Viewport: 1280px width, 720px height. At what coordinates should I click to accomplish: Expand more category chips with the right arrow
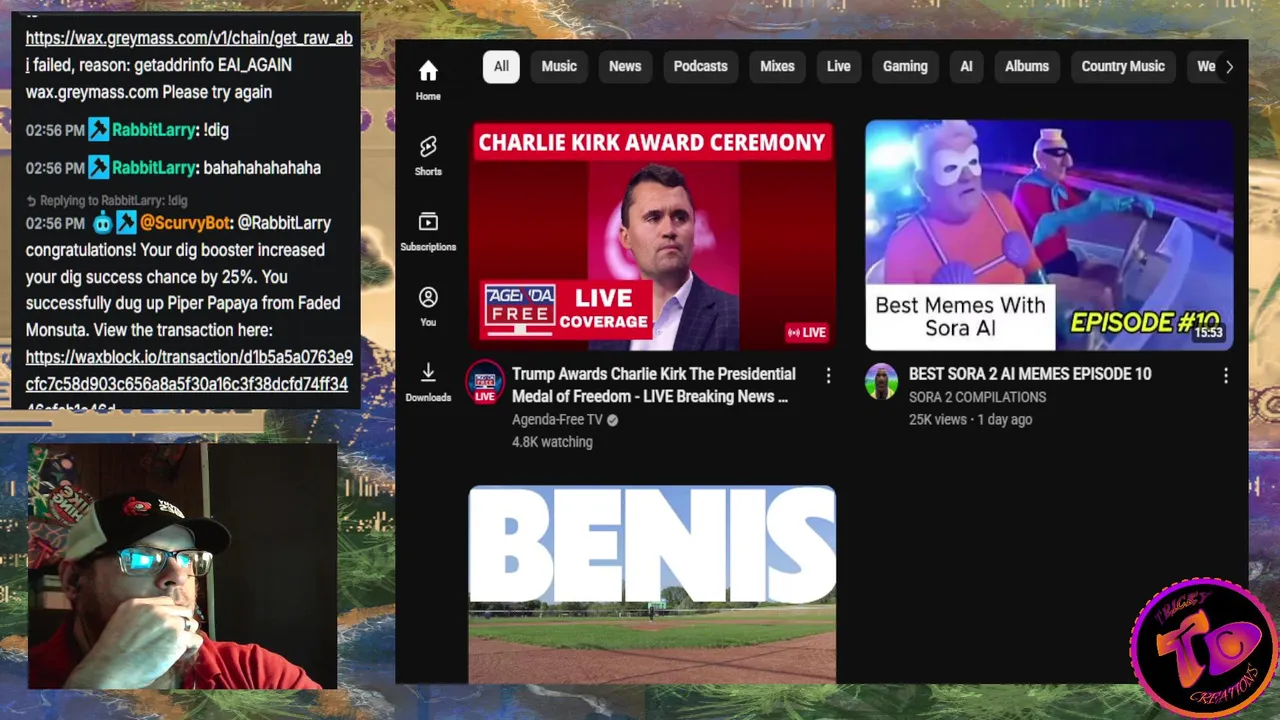(1229, 66)
